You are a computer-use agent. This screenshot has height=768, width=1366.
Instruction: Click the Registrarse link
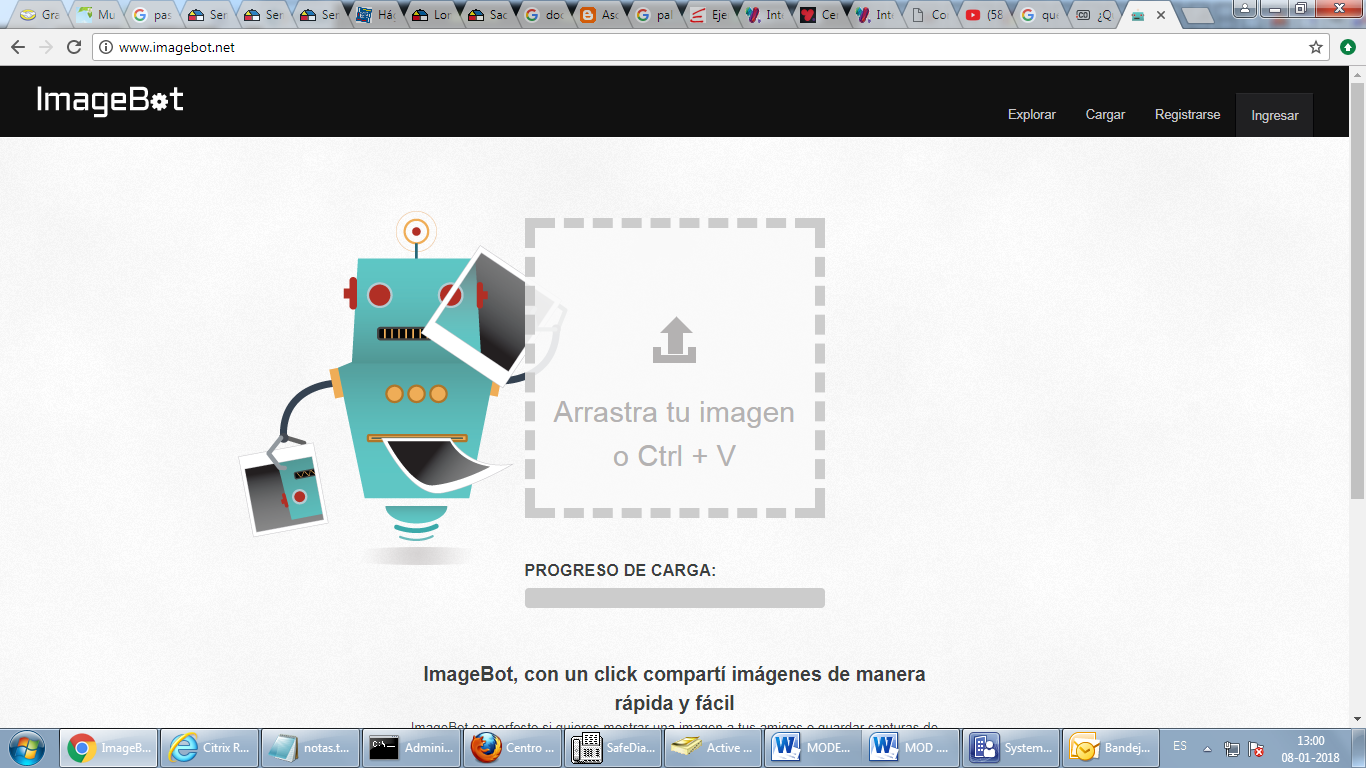[1187, 115]
